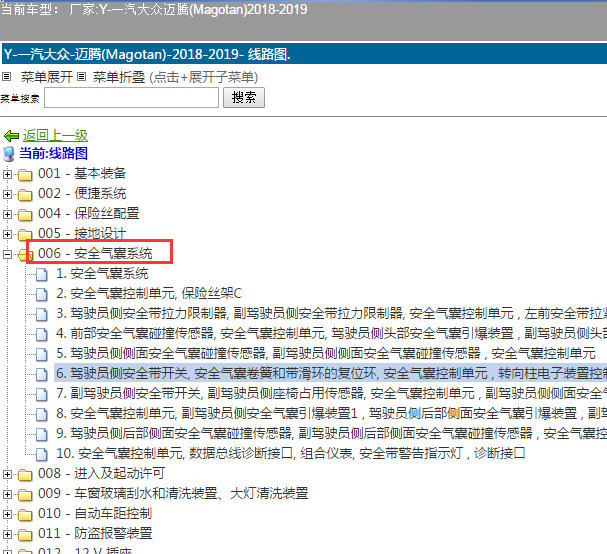The width and height of the screenshot is (607, 554).
Task: Open 002 - 便捷系统 folder label
Action: [x=82, y=194]
